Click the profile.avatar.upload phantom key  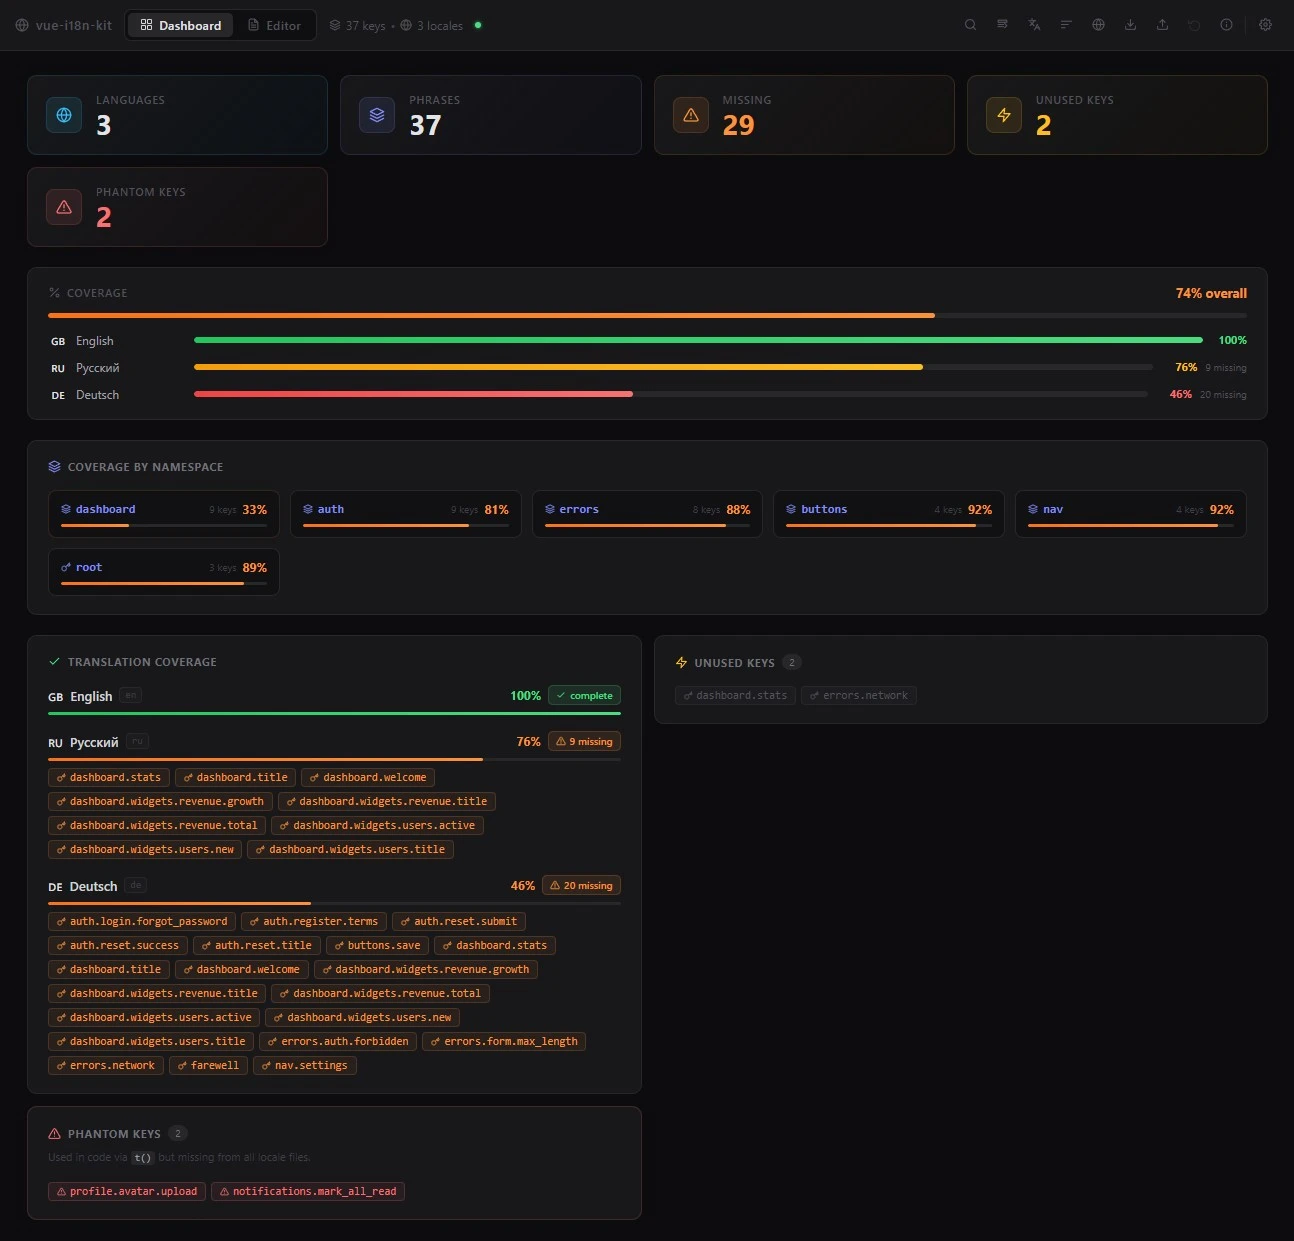point(127,1191)
